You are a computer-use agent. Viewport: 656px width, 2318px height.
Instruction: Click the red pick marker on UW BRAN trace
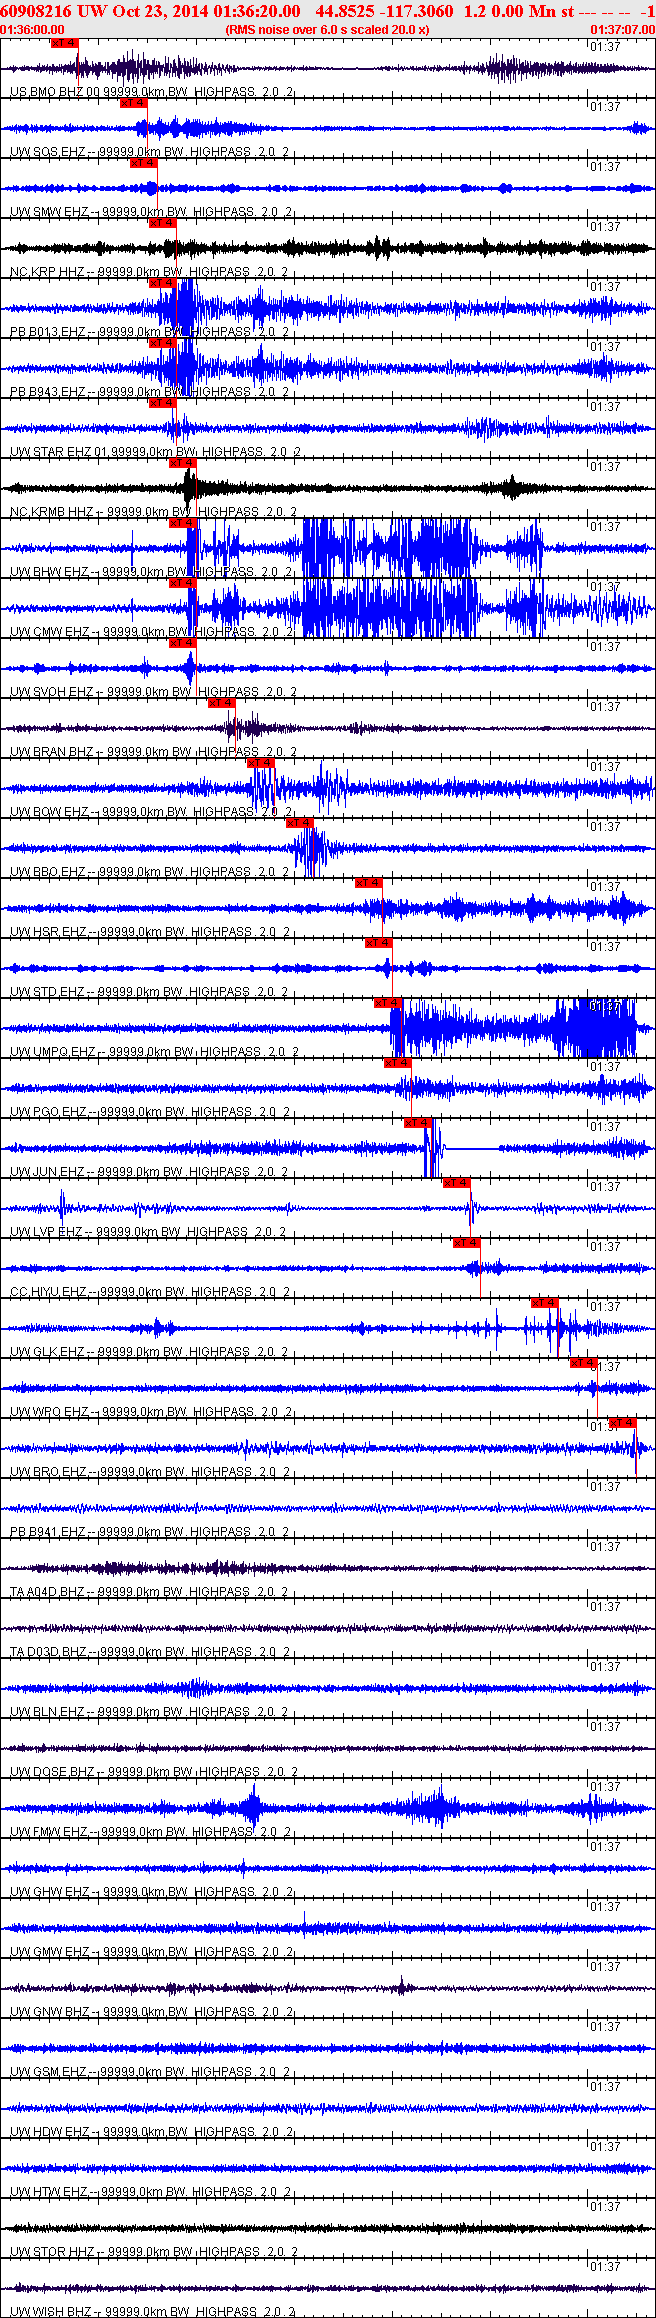click(x=222, y=703)
